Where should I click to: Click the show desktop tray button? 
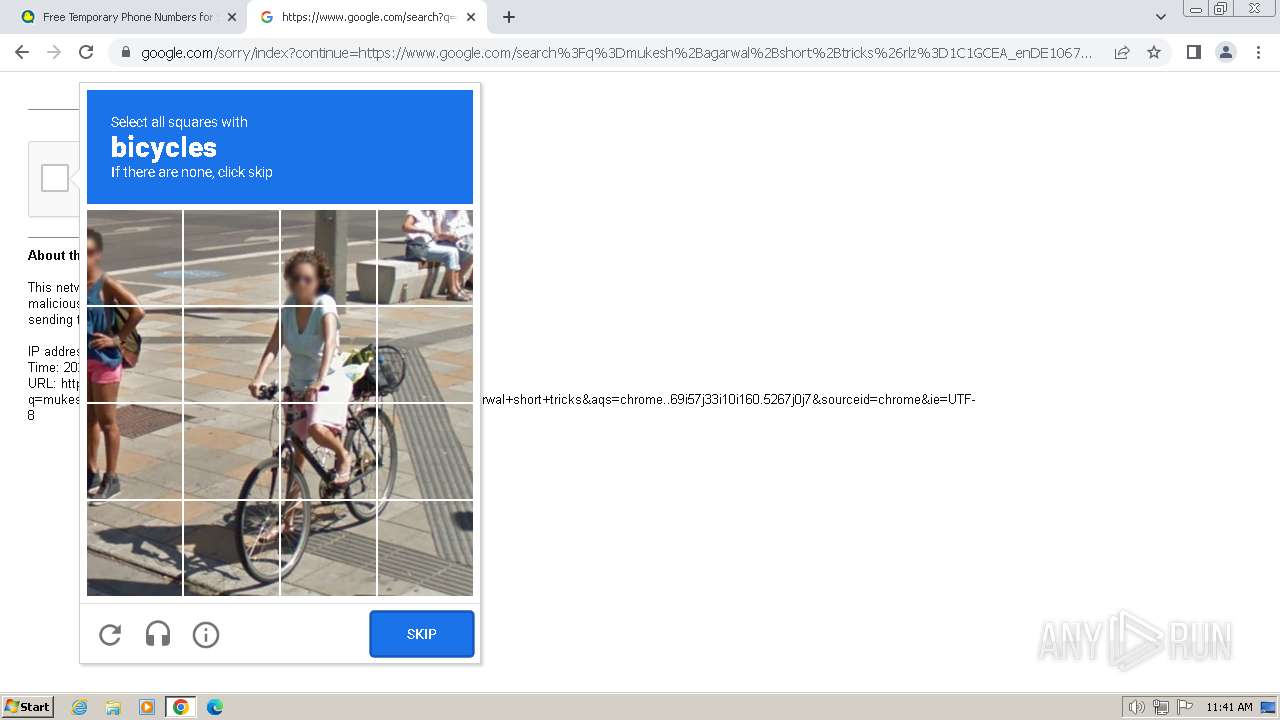click(1268, 707)
